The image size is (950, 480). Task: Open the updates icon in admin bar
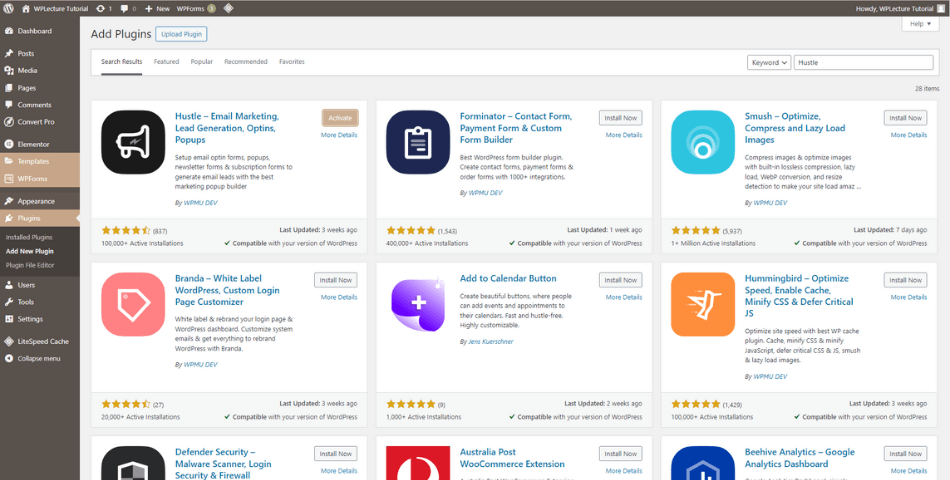(x=101, y=8)
